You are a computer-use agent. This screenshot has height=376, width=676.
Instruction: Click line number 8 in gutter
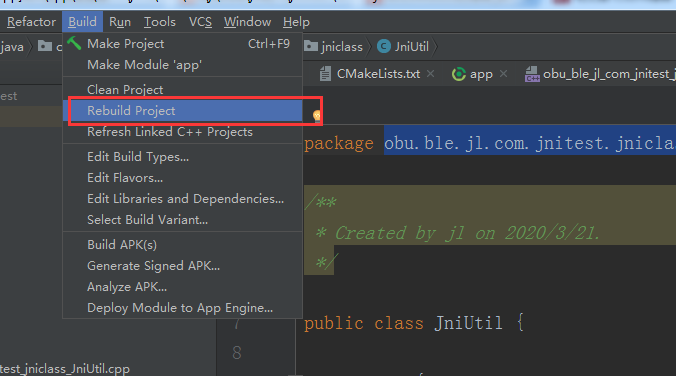point(237,353)
